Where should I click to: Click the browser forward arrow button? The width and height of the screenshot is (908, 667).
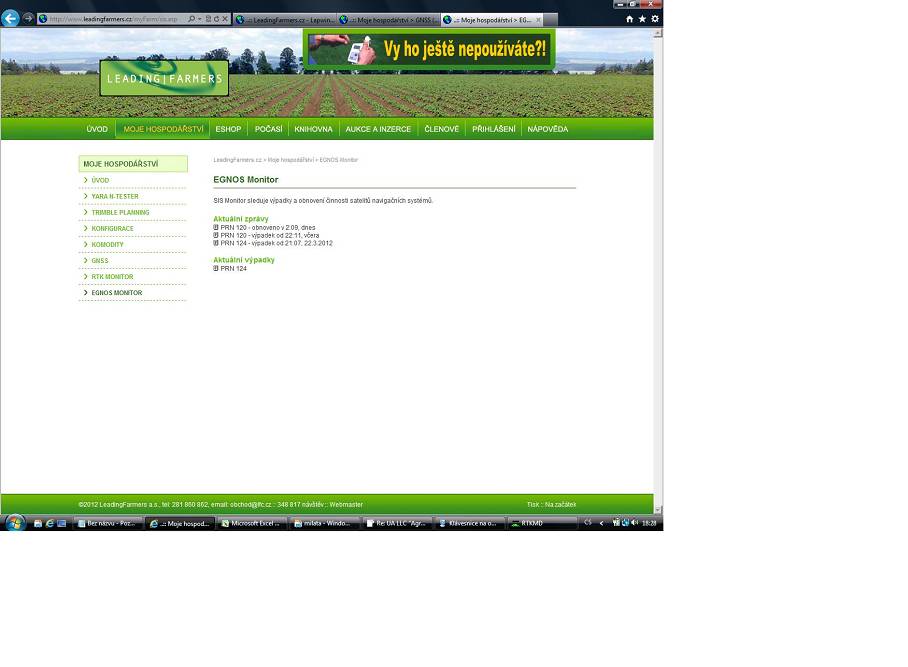click(28, 19)
